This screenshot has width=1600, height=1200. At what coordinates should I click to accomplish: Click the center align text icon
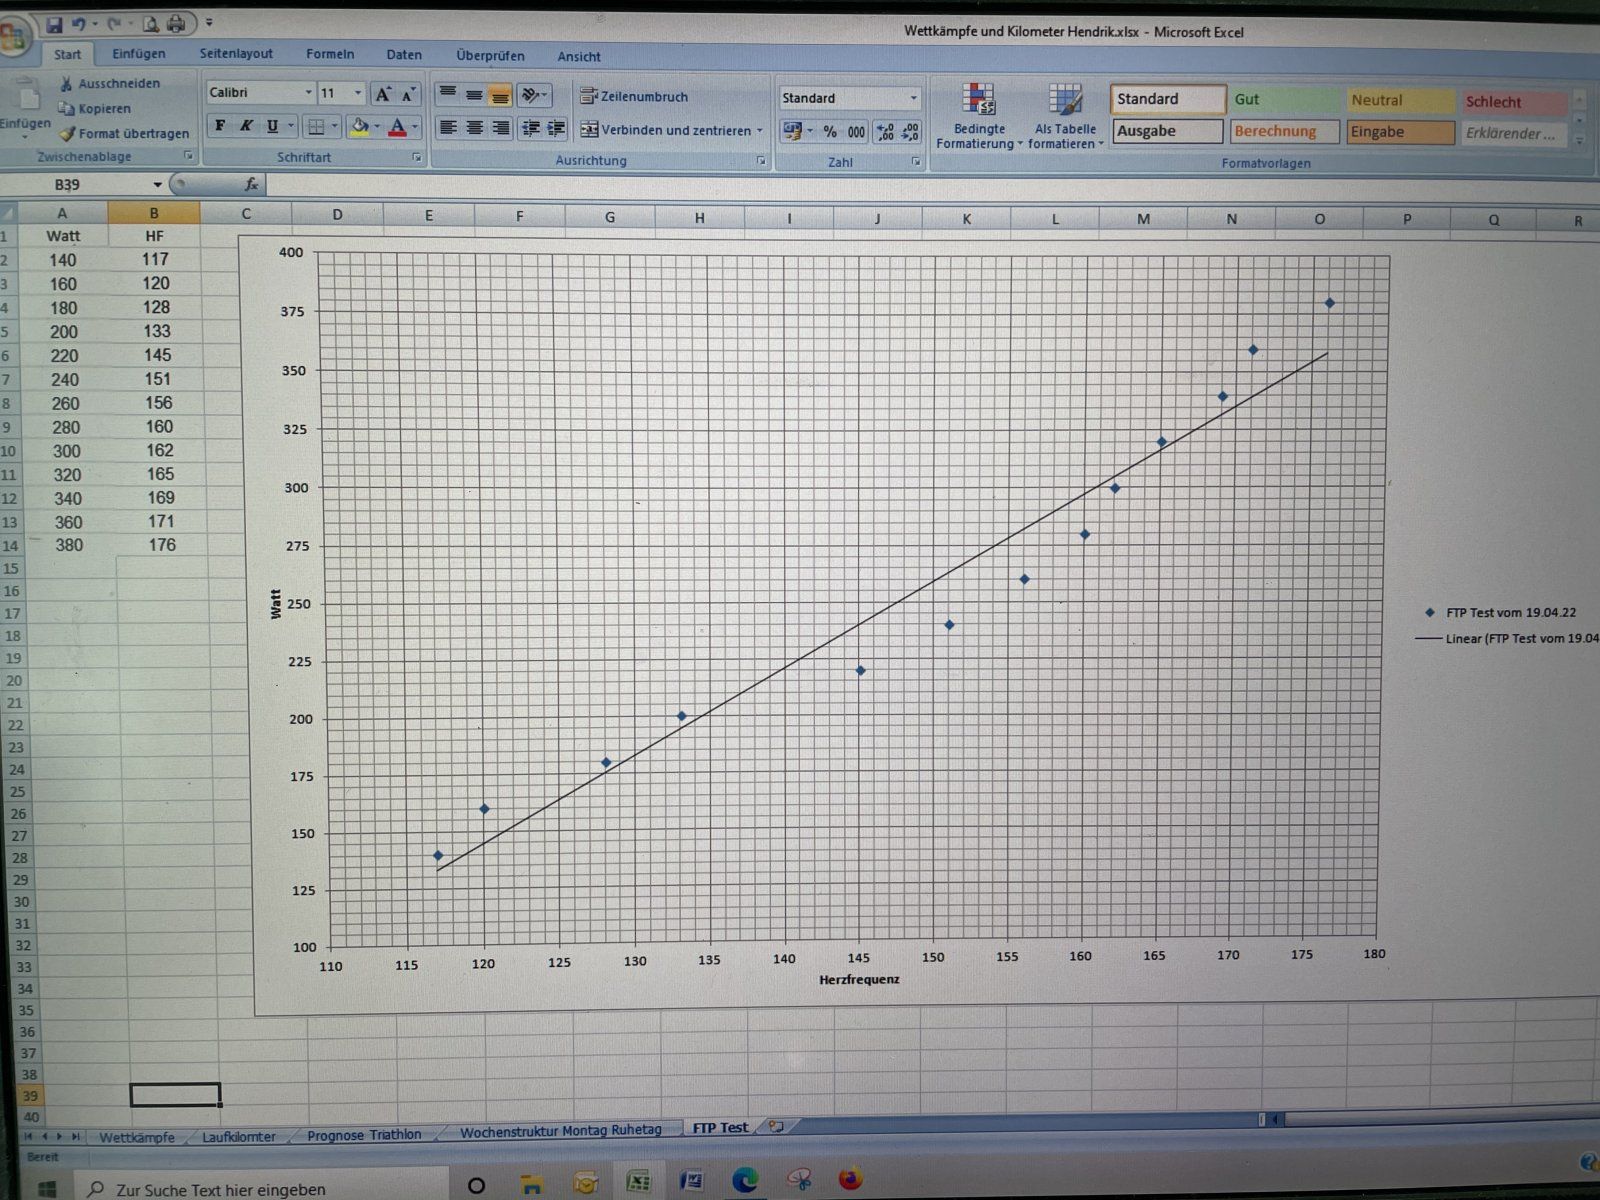474,128
